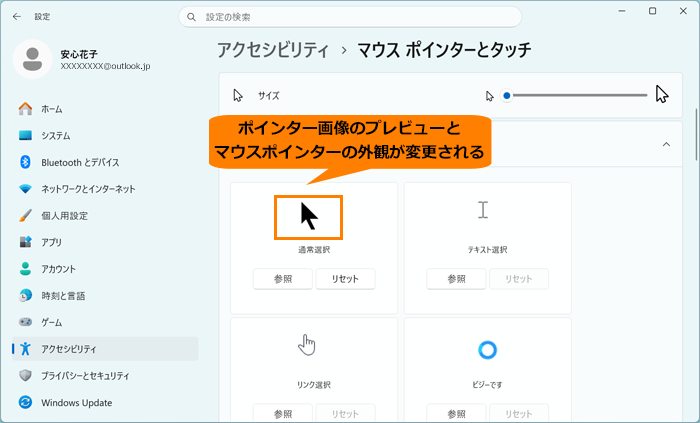Open the user profile avatar
Screen dimensions: 700x423
[33, 59]
